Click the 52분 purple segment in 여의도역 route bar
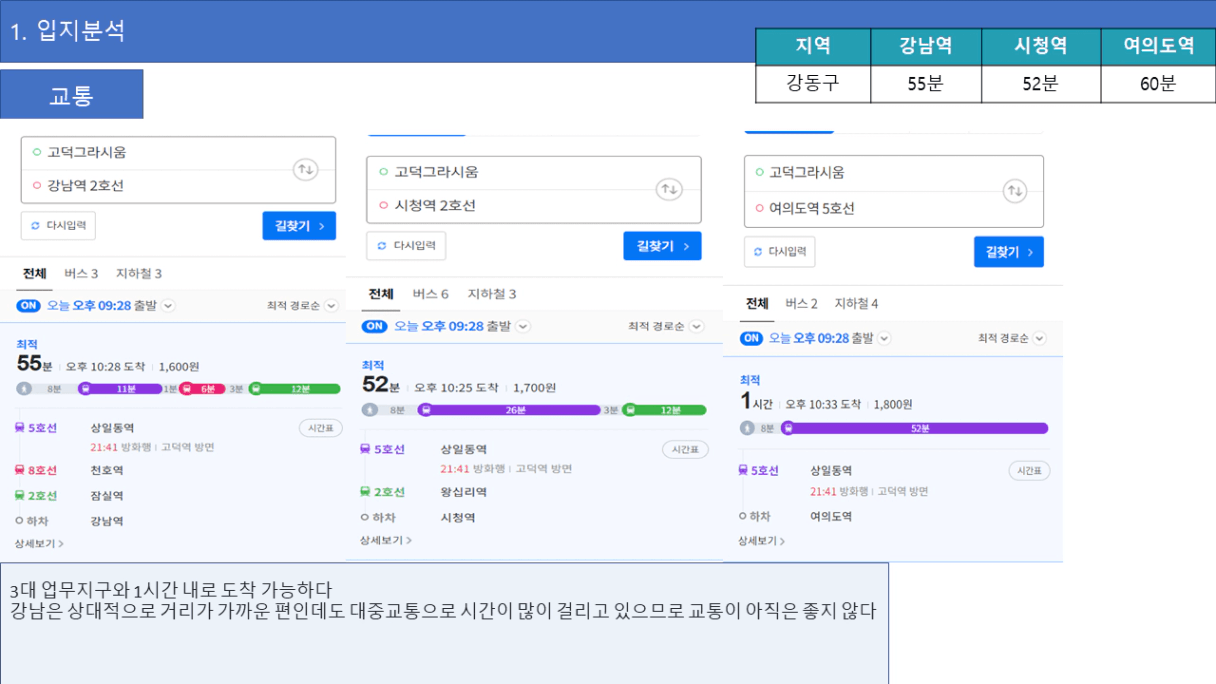The image size is (1216, 684). [918, 429]
